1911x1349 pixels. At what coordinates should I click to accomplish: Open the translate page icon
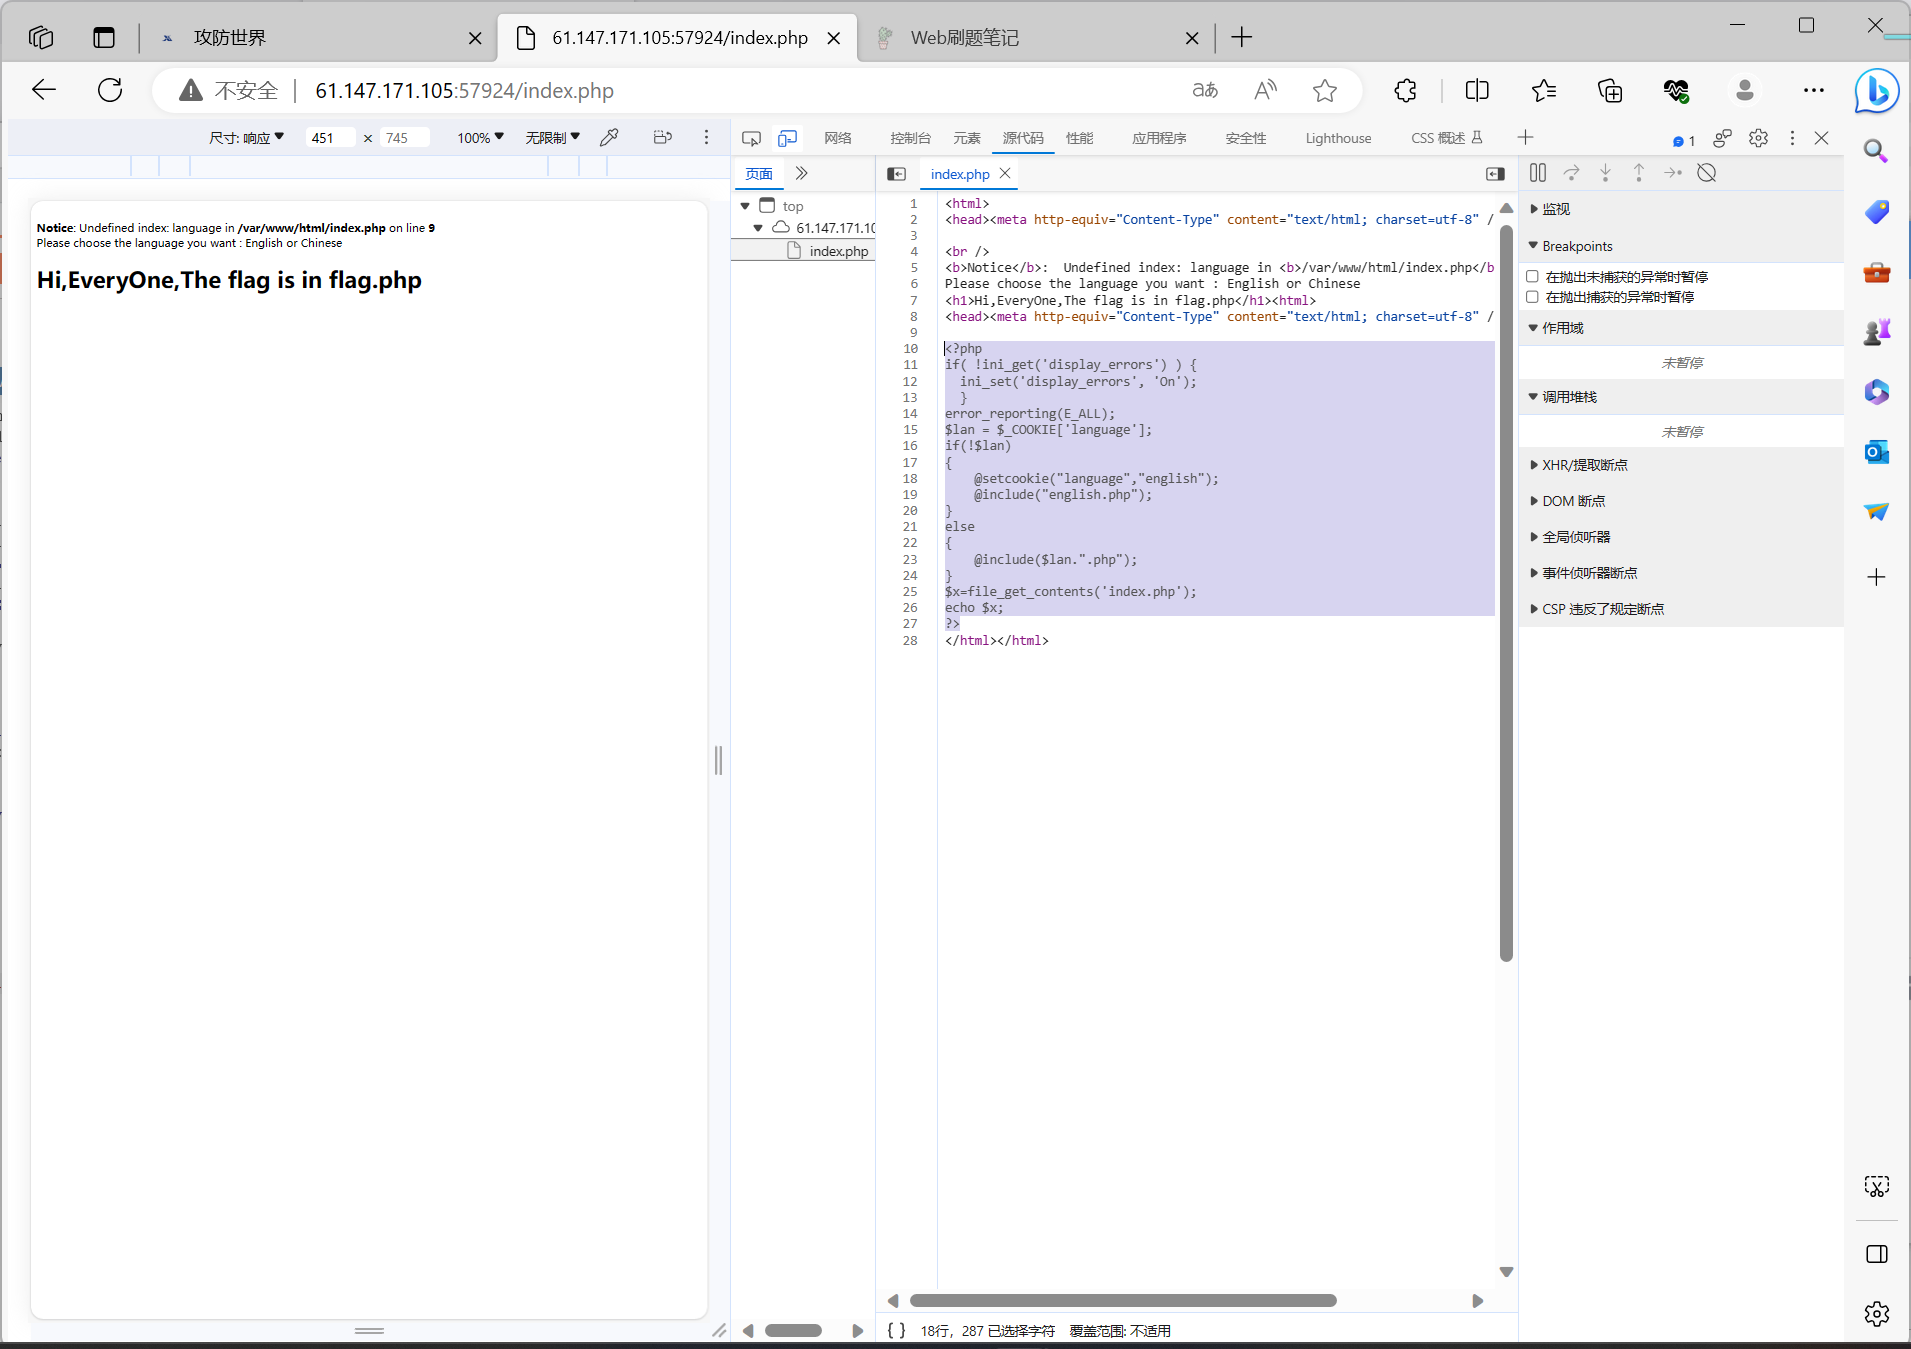coord(1205,90)
